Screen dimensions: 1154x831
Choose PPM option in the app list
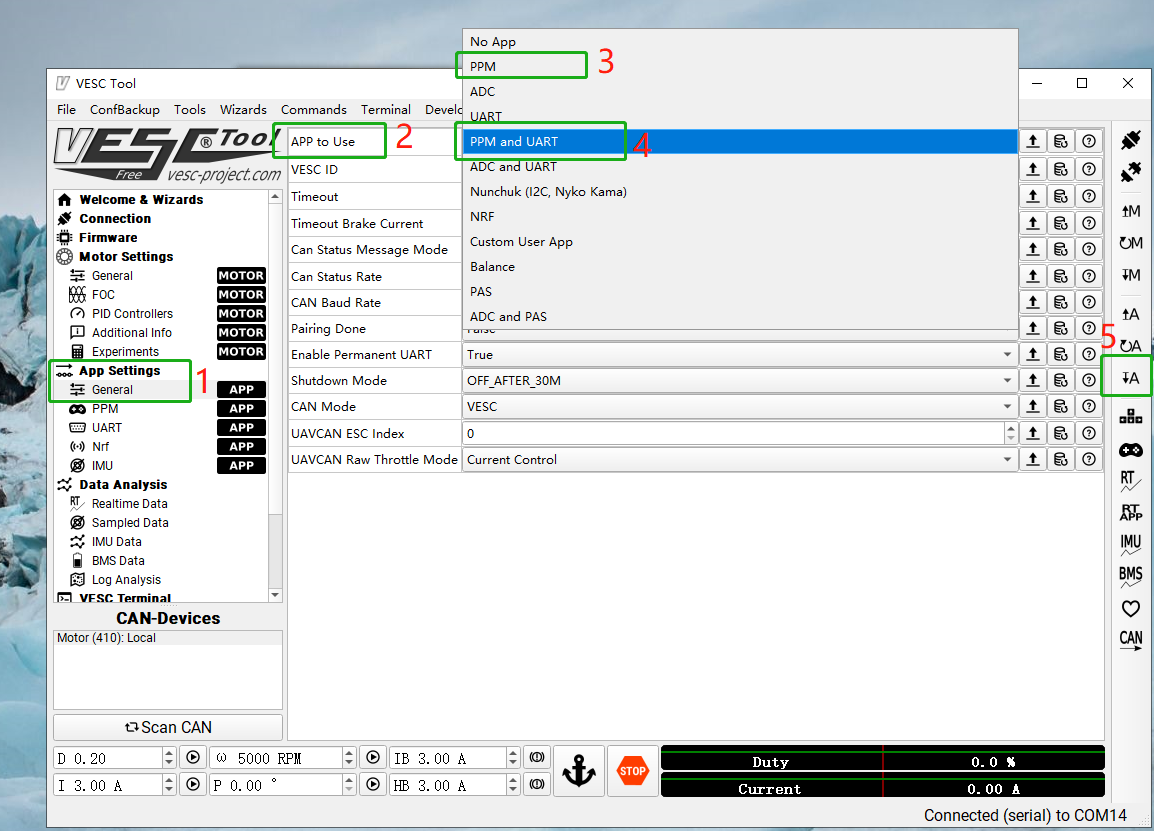(740, 66)
